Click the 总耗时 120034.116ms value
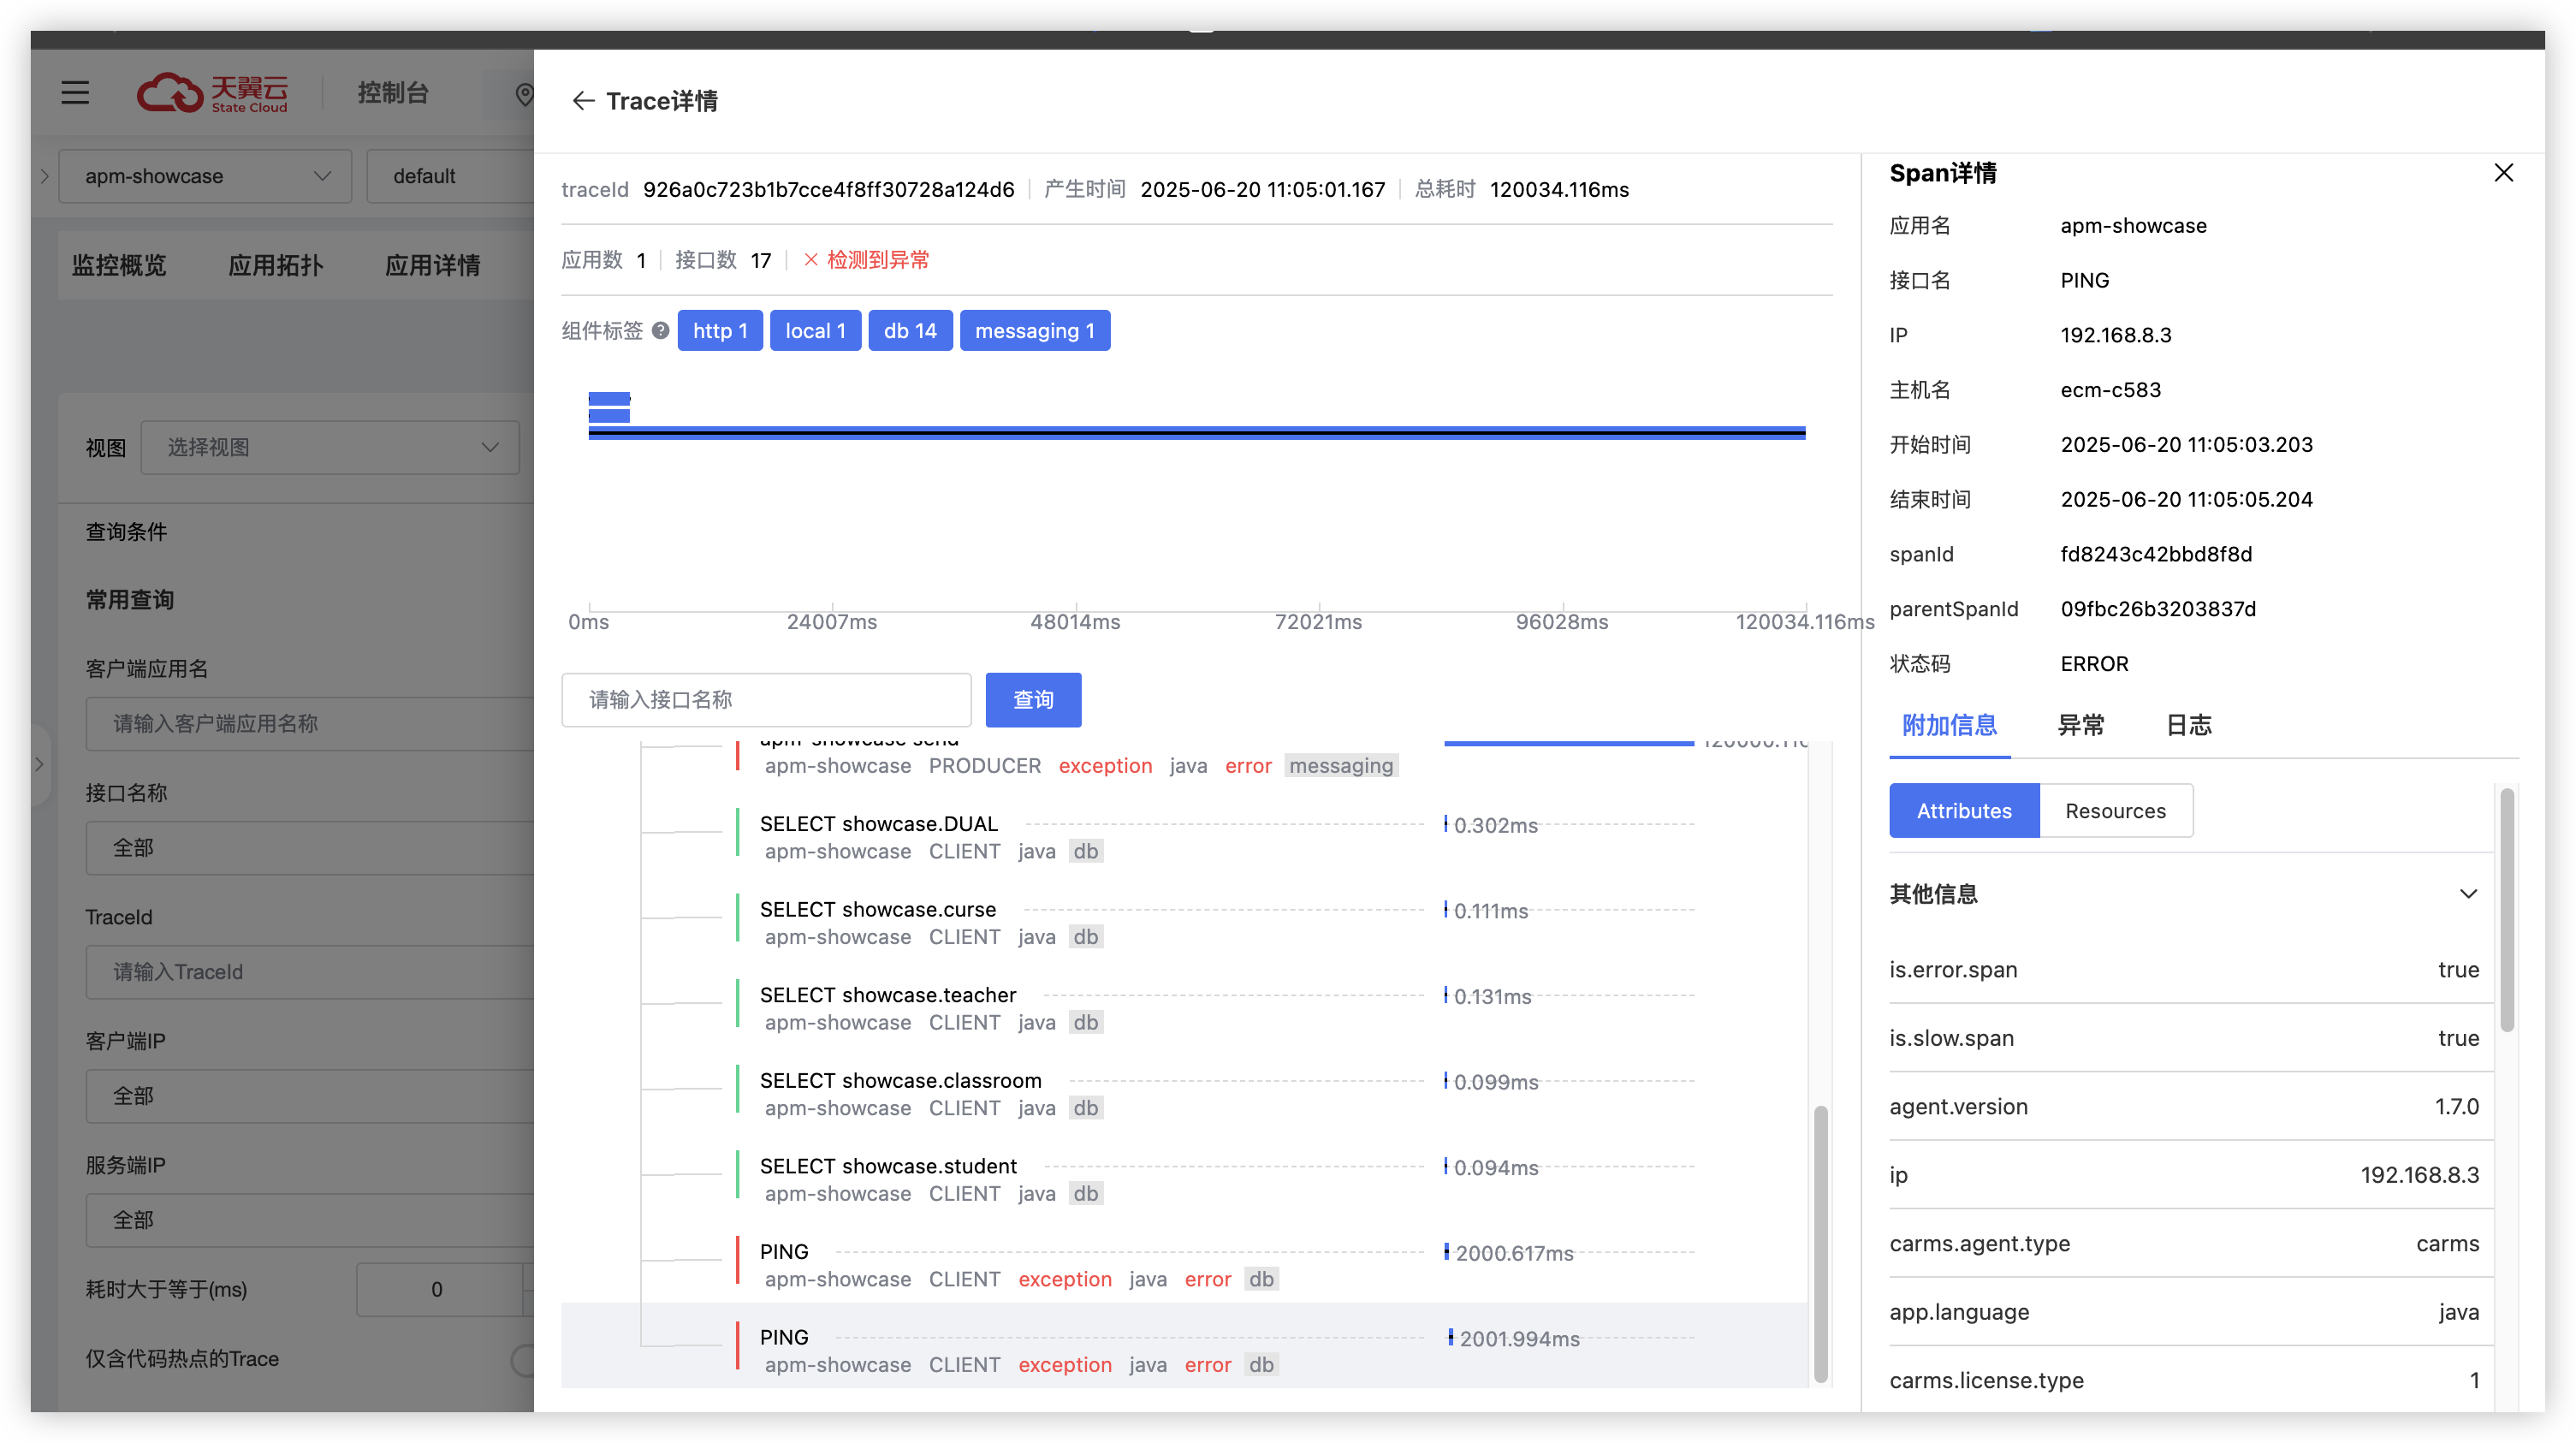The height and width of the screenshot is (1443, 2576). (x=1559, y=190)
